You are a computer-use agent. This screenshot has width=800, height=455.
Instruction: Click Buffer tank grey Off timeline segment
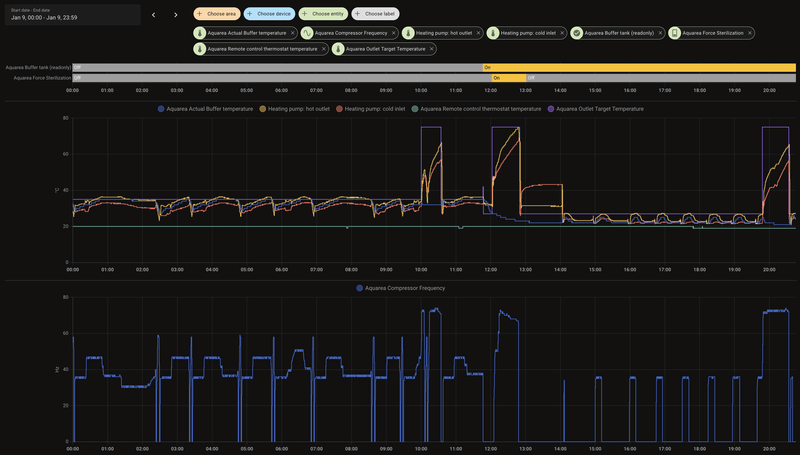click(278, 67)
